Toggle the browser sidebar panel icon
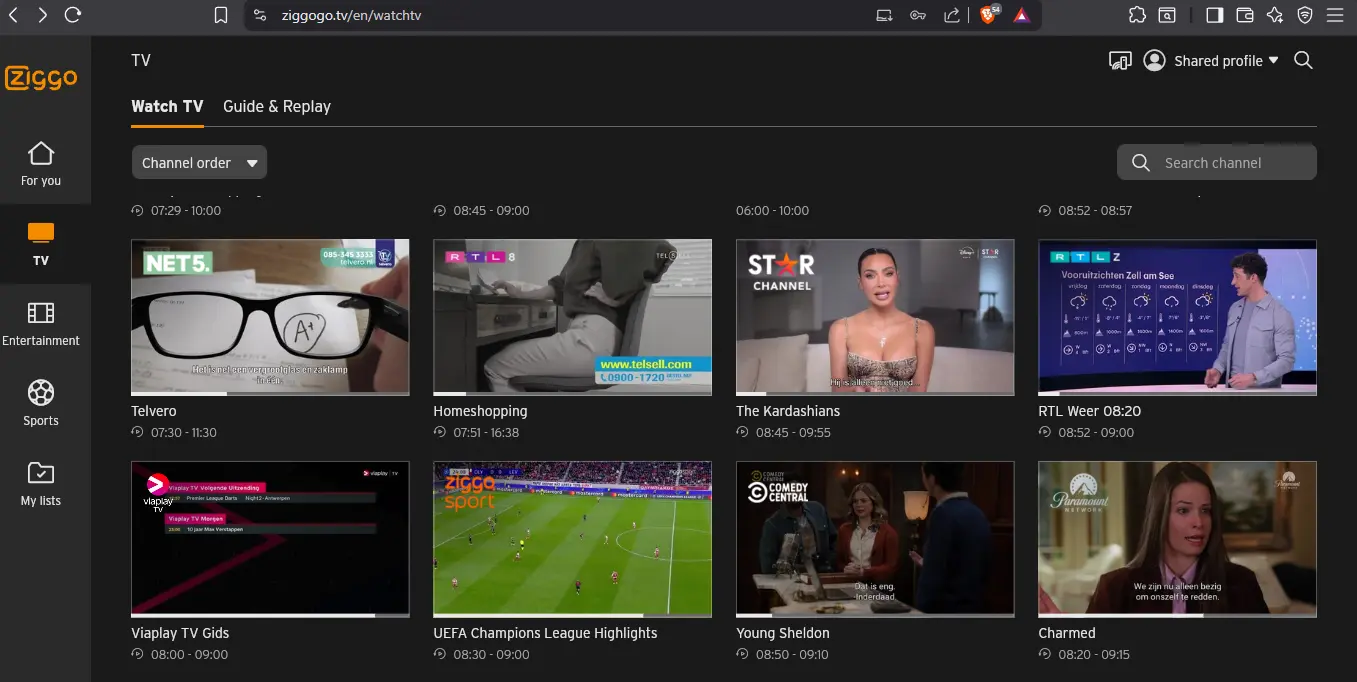The width and height of the screenshot is (1357, 682). [x=1214, y=15]
